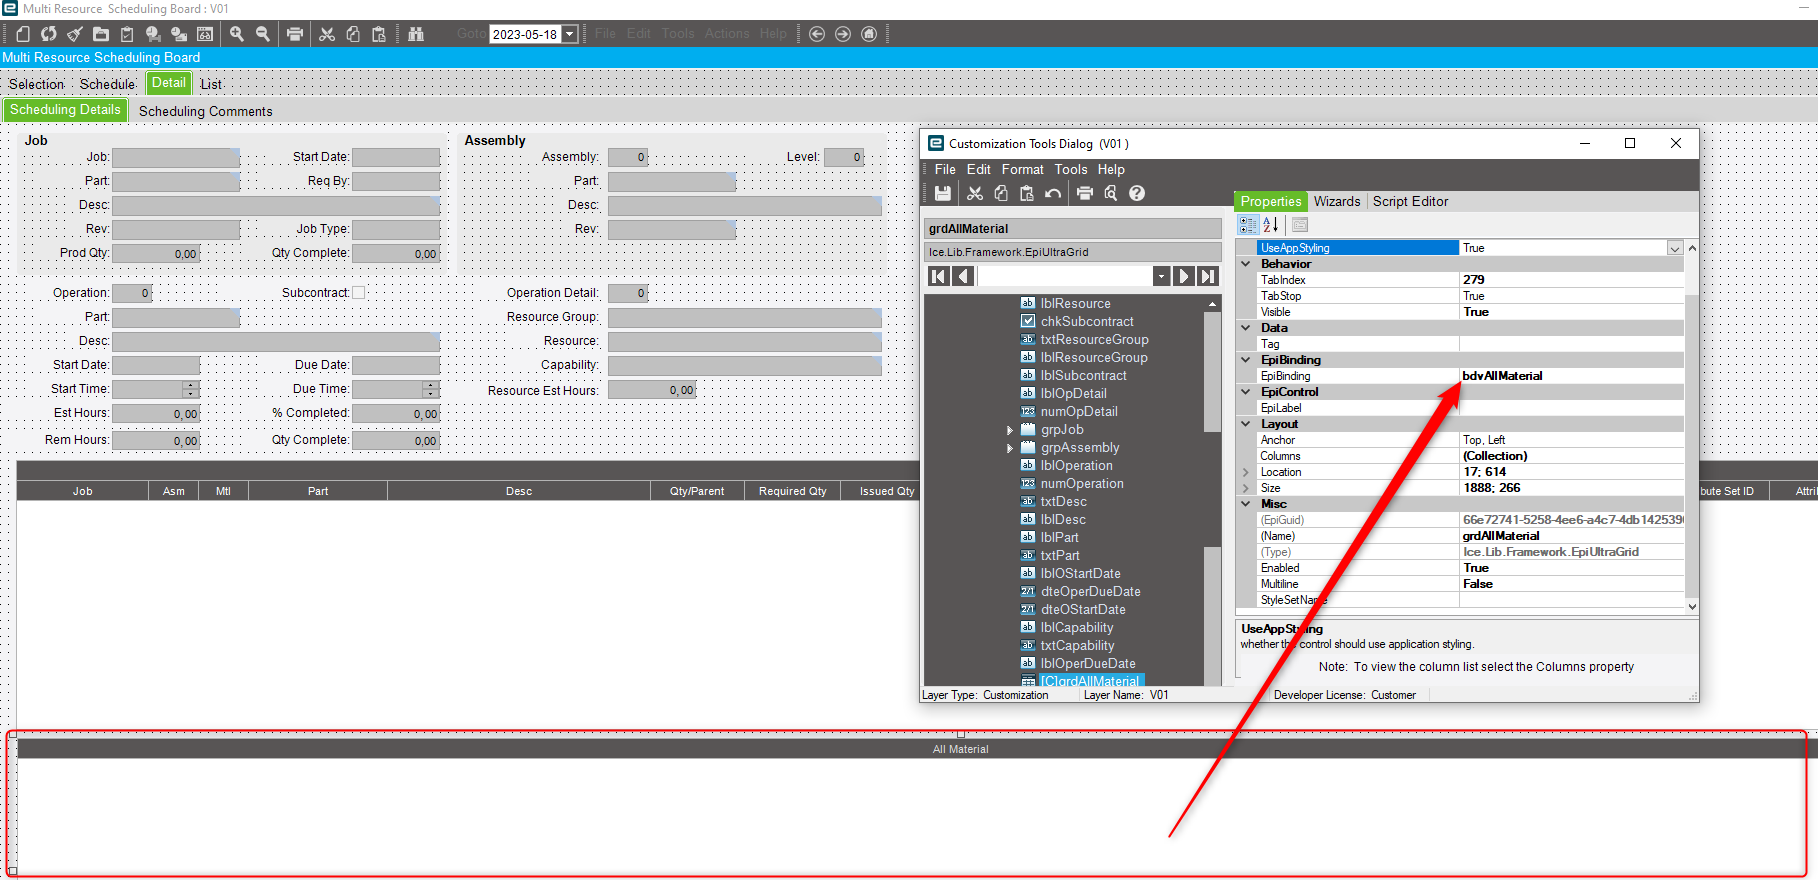Open the control navigator dropdown arrow
1818x880 pixels.
tap(1161, 276)
